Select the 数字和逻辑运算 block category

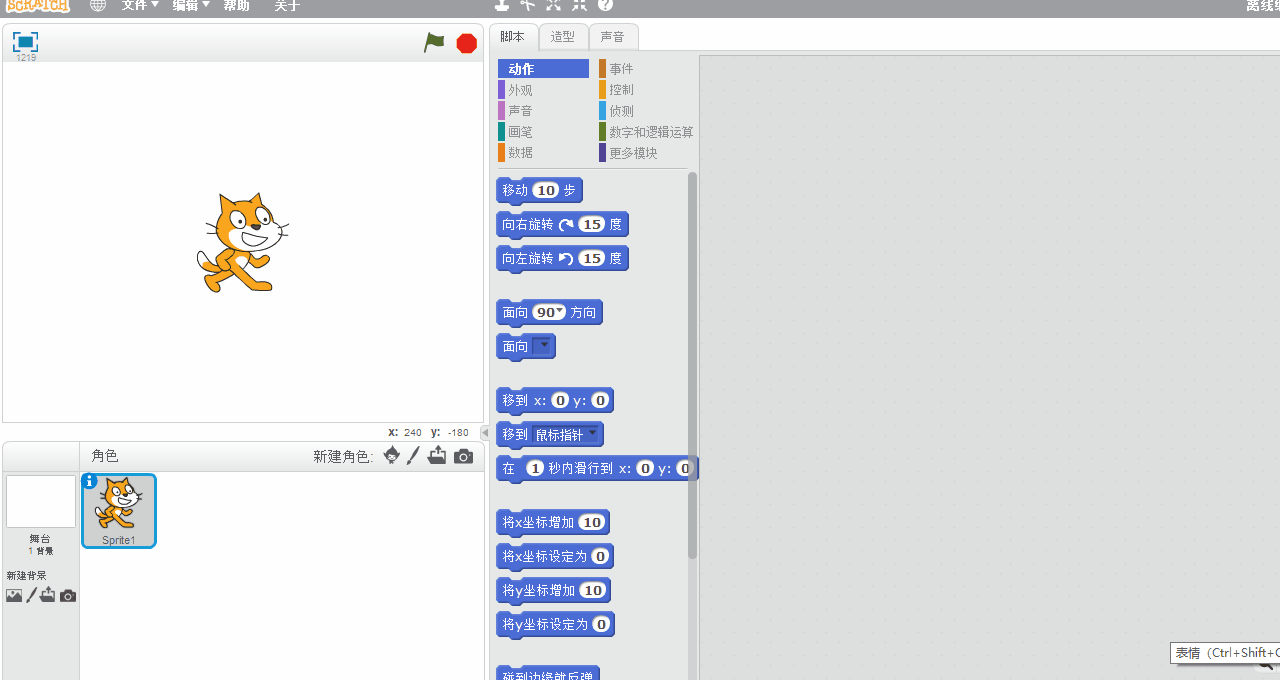646,132
